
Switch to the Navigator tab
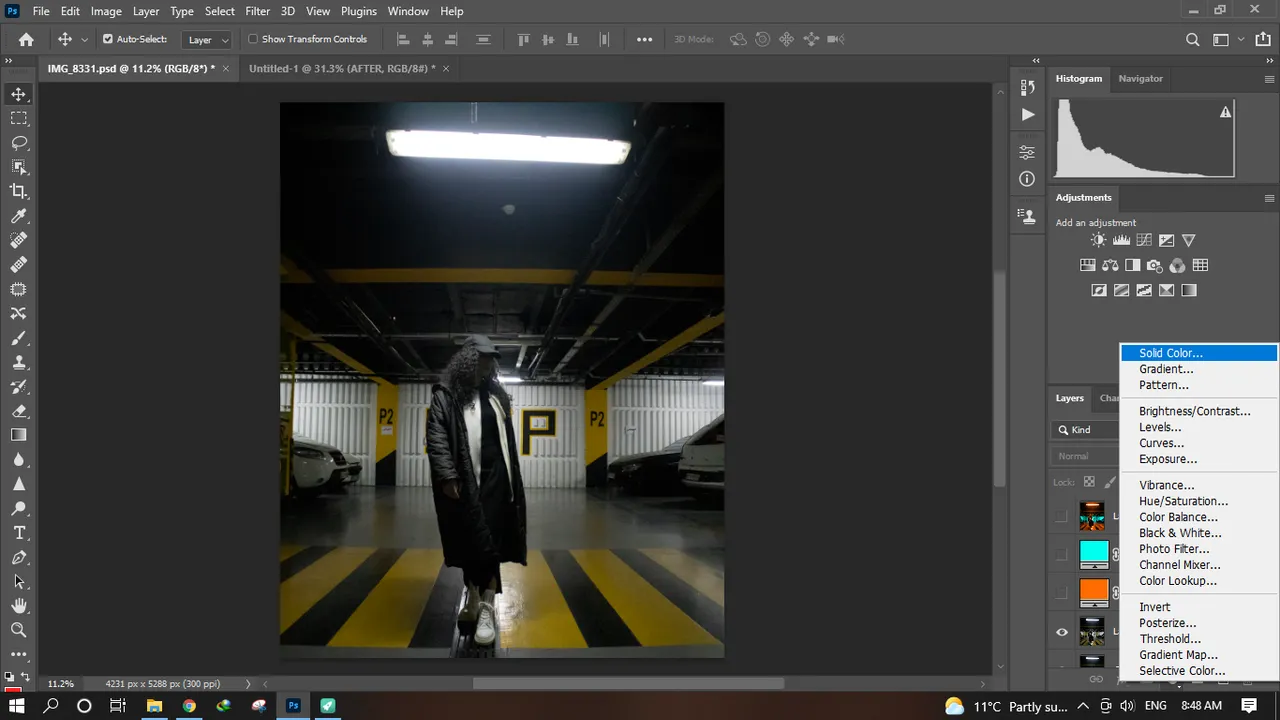point(1140,78)
